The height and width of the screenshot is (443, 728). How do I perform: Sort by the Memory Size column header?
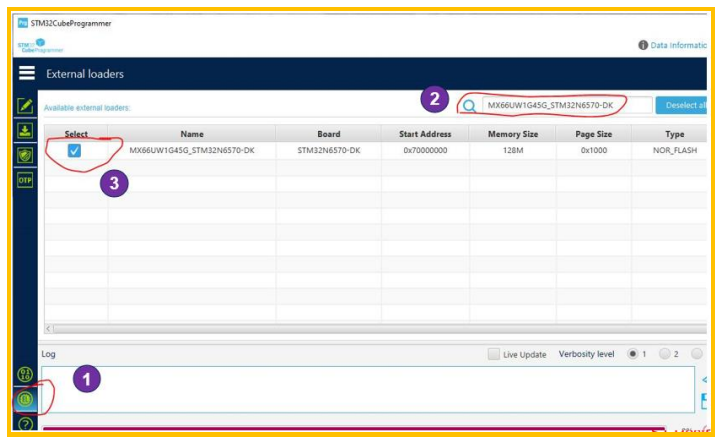pyautogui.click(x=513, y=134)
